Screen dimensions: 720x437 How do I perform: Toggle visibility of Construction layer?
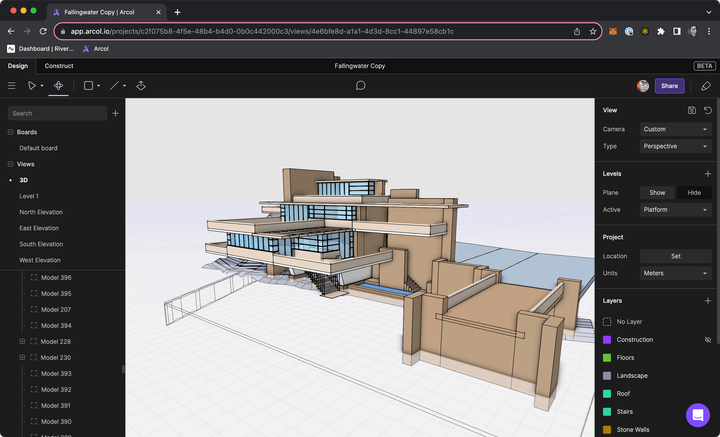click(708, 340)
